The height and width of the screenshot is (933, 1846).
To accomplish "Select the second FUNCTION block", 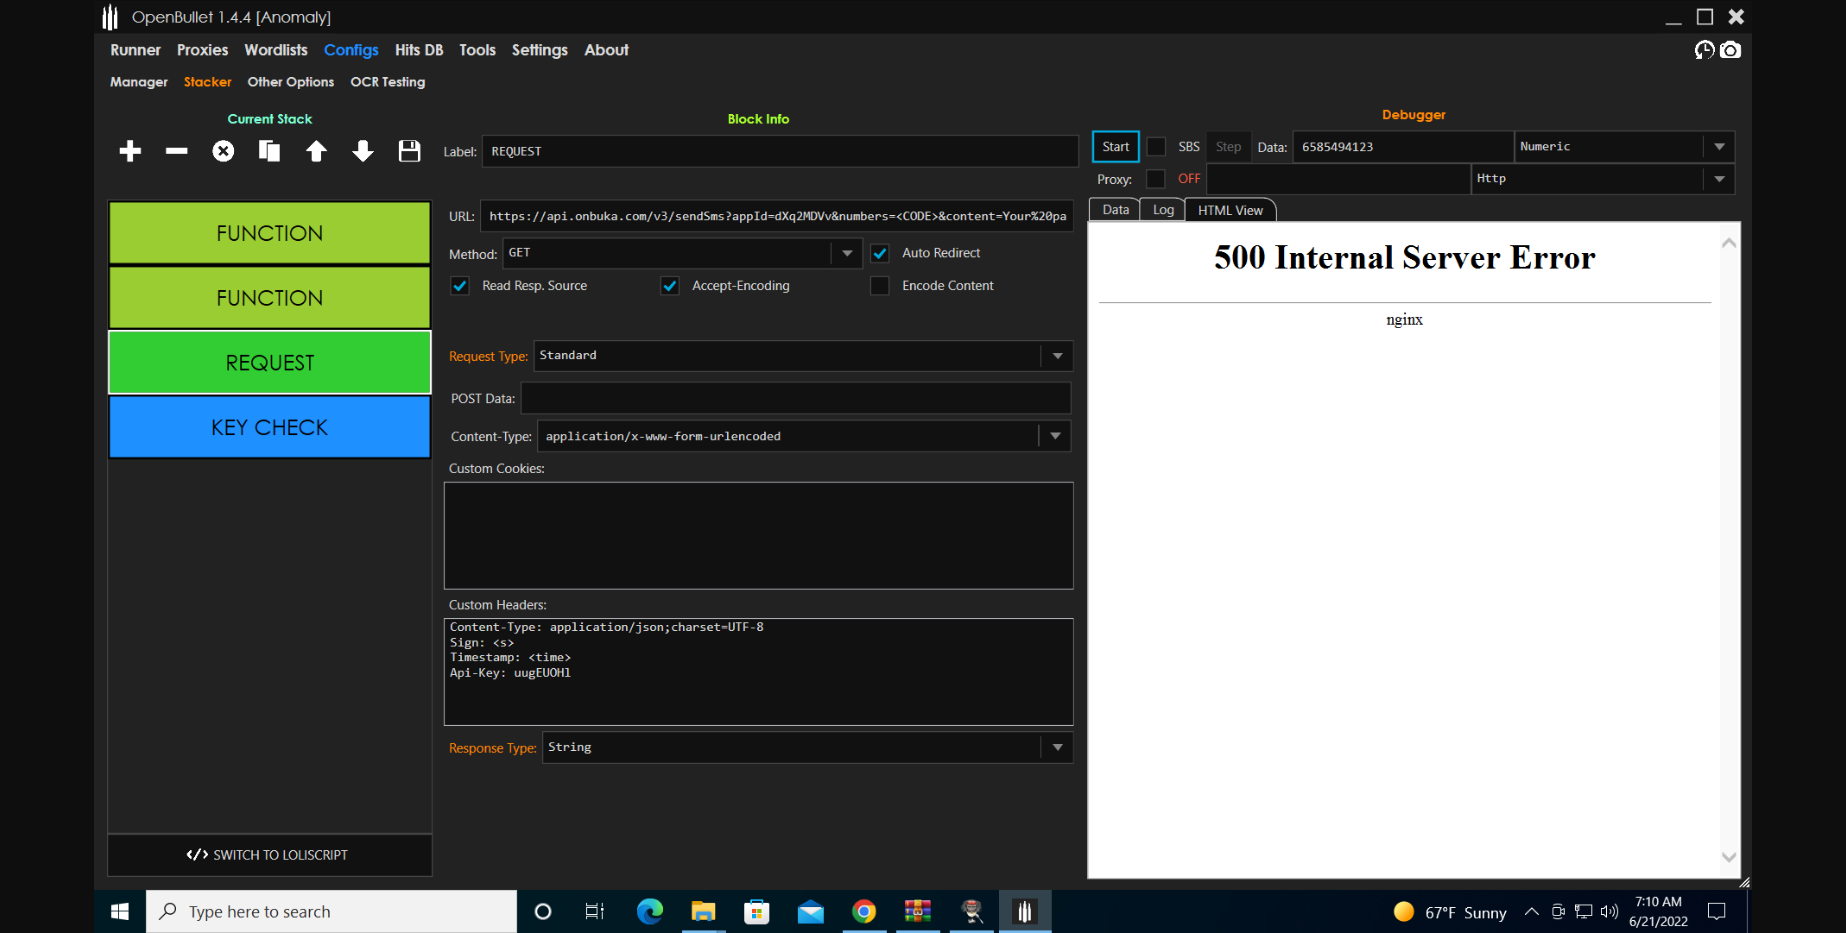I will tap(270, 298).
